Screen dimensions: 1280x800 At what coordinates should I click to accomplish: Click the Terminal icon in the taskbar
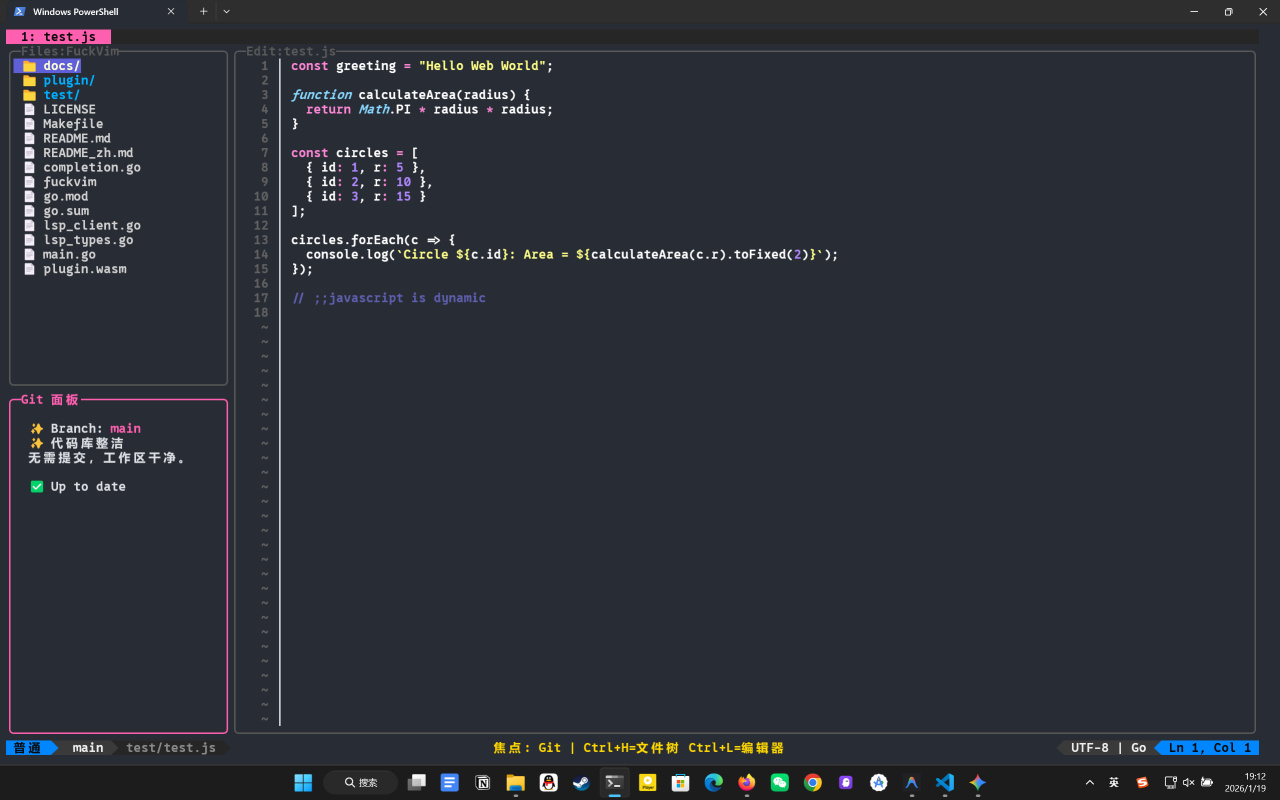[615, 782]
